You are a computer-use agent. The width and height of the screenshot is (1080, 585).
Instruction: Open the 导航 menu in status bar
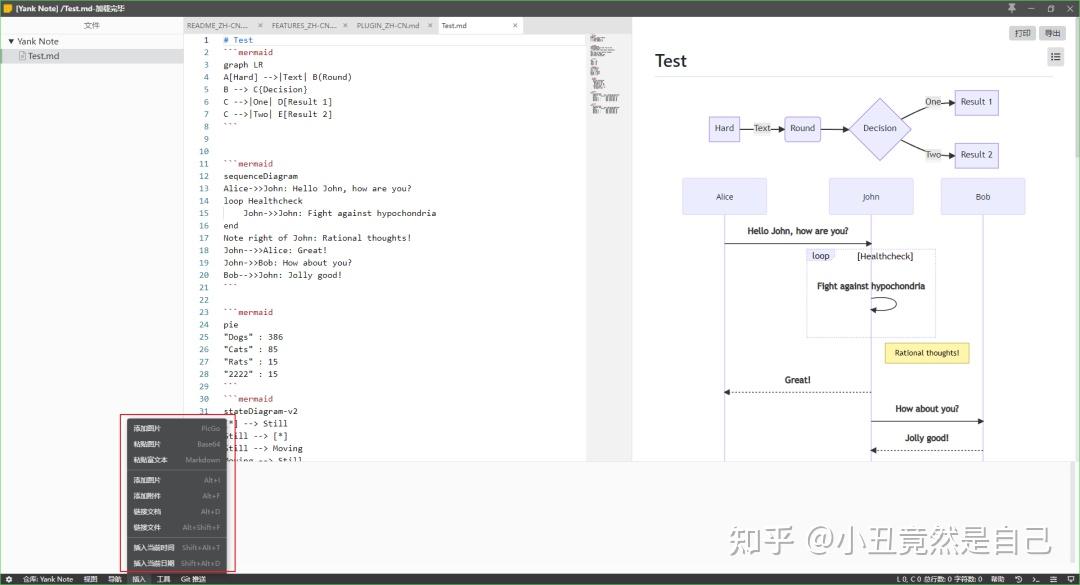pos(115,579)
